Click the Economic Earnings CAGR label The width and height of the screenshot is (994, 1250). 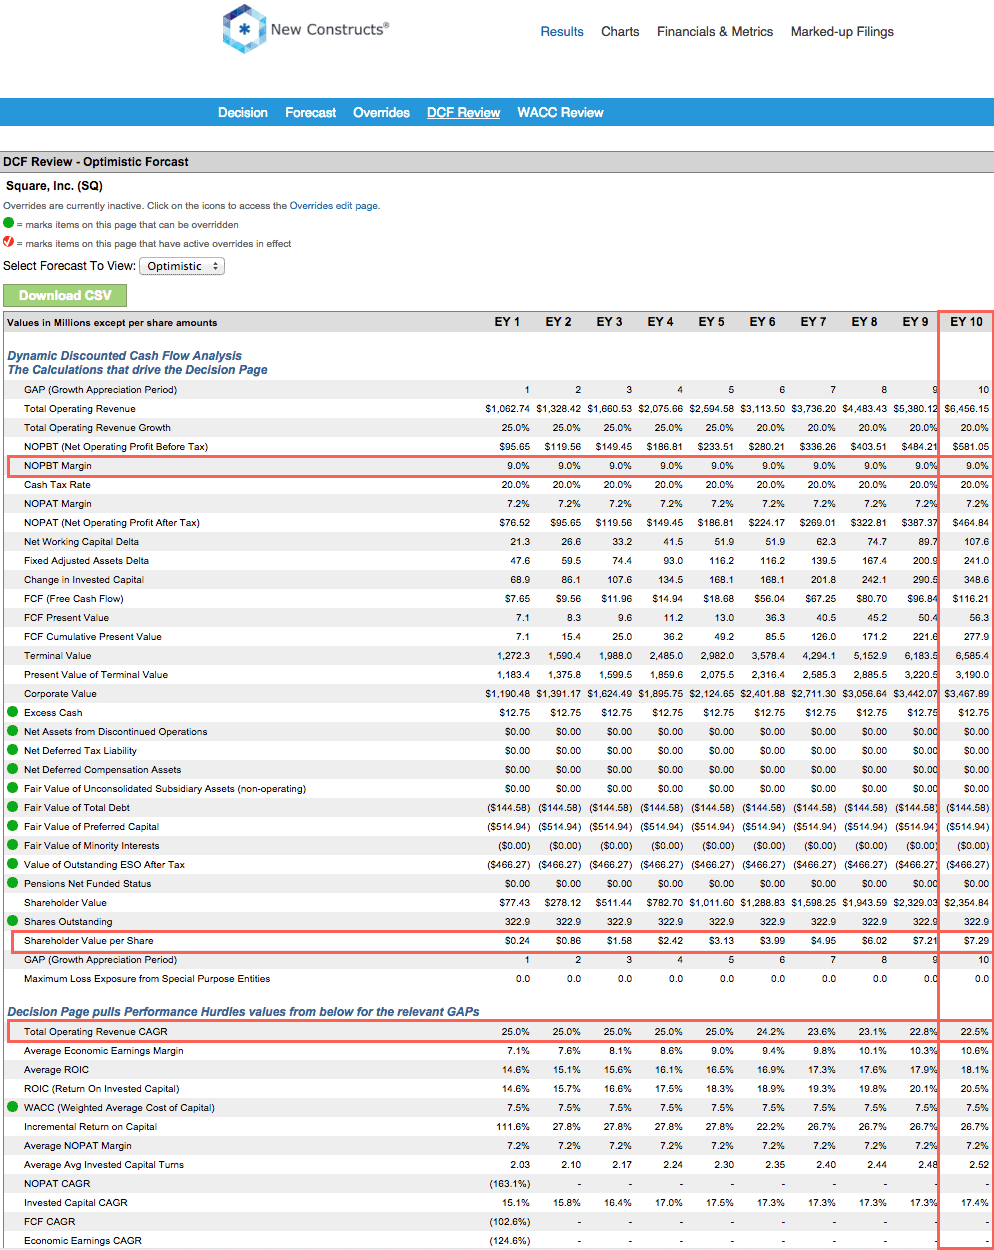[x=83, y=1240]
